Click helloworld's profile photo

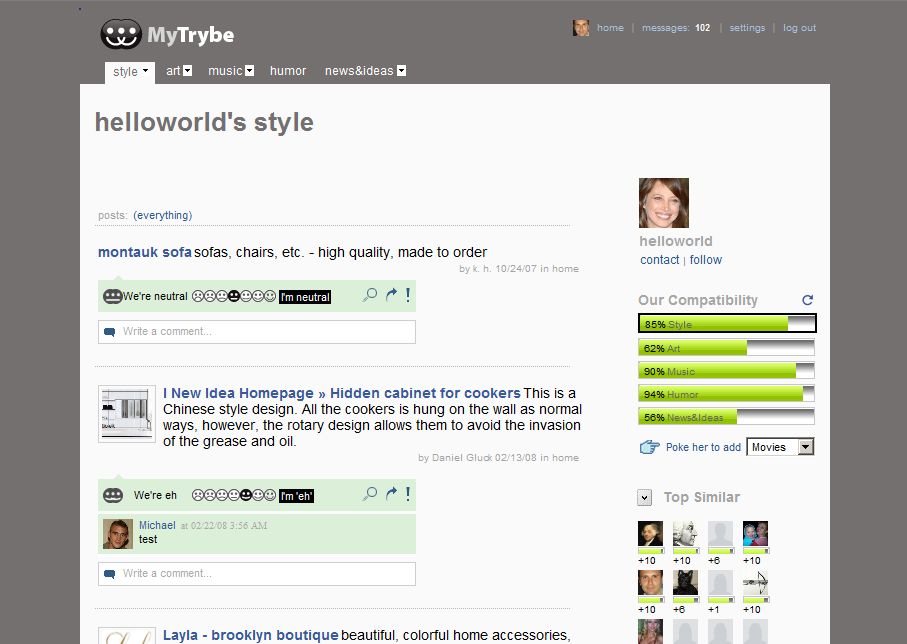pos(663,203)
